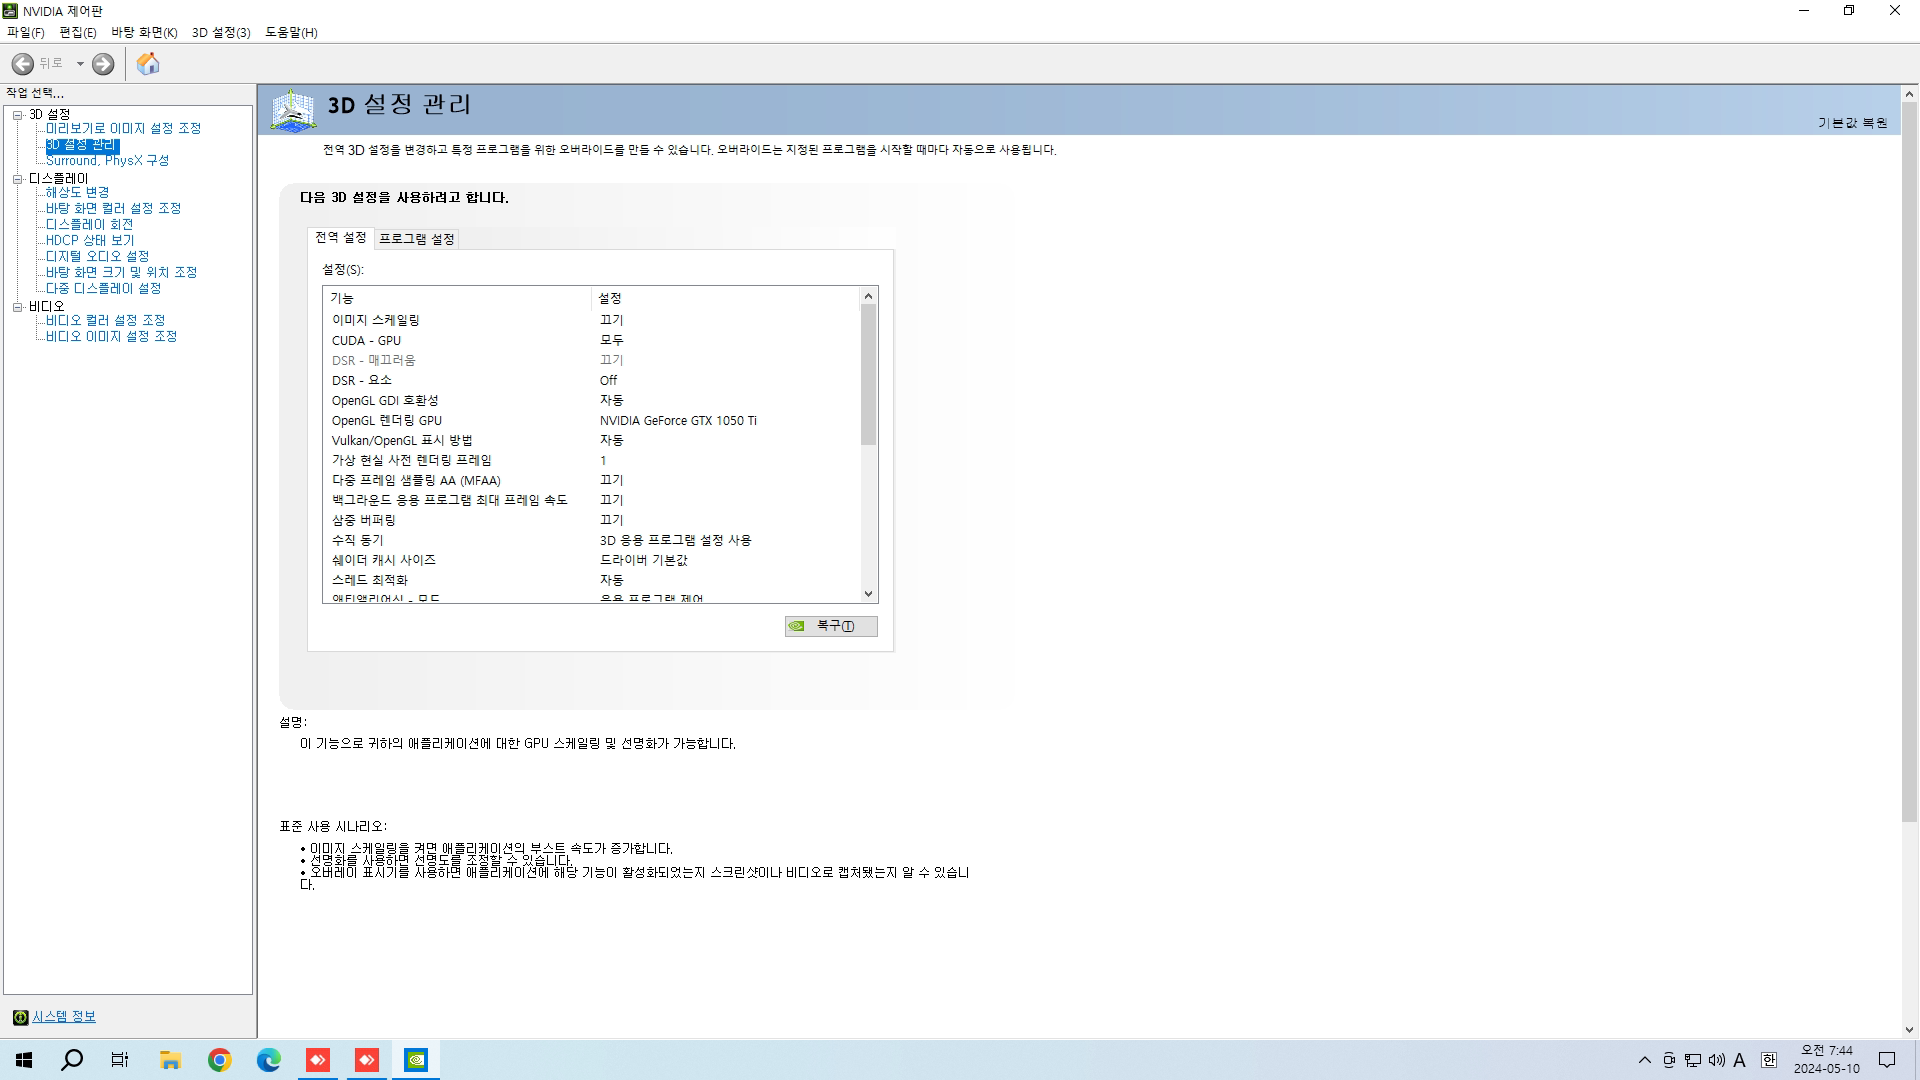Open Task View on the taskbar
Image resolution: width=1920 pixels, height=1080 pixels.
pyautogui.click(x=120, y=1060)
